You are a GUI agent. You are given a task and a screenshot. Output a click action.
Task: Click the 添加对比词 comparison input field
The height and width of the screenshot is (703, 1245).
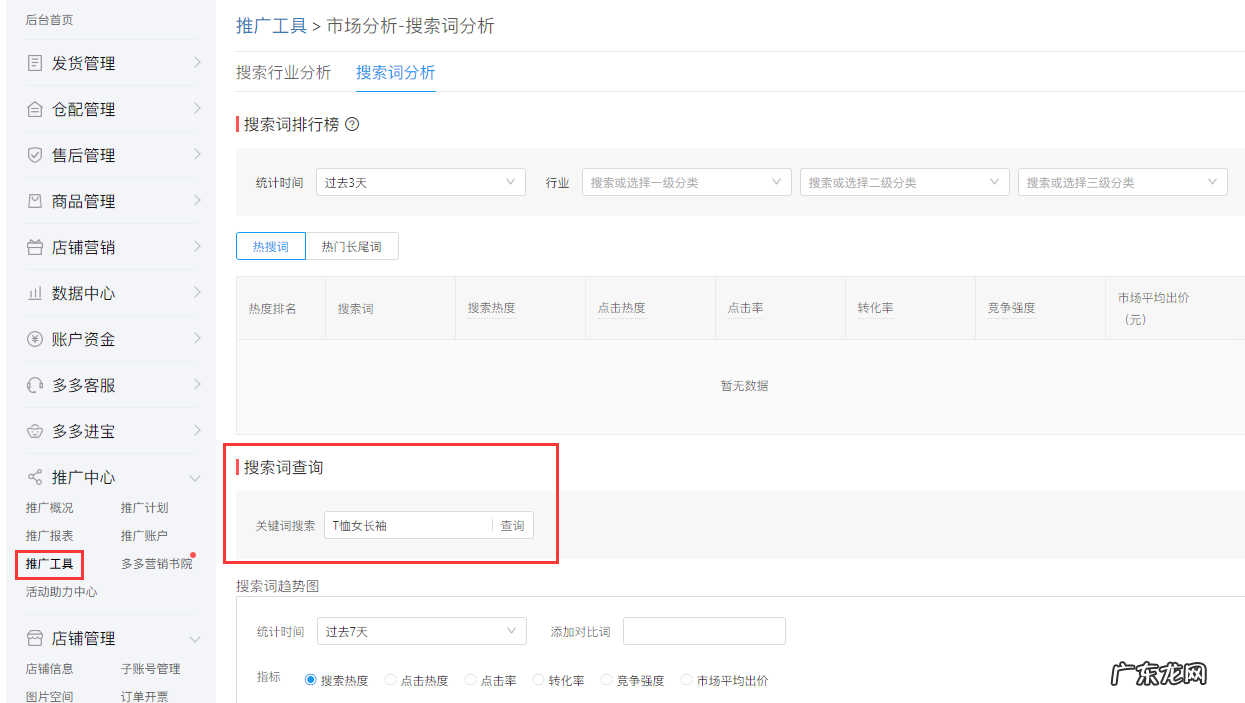coord(704,631)
